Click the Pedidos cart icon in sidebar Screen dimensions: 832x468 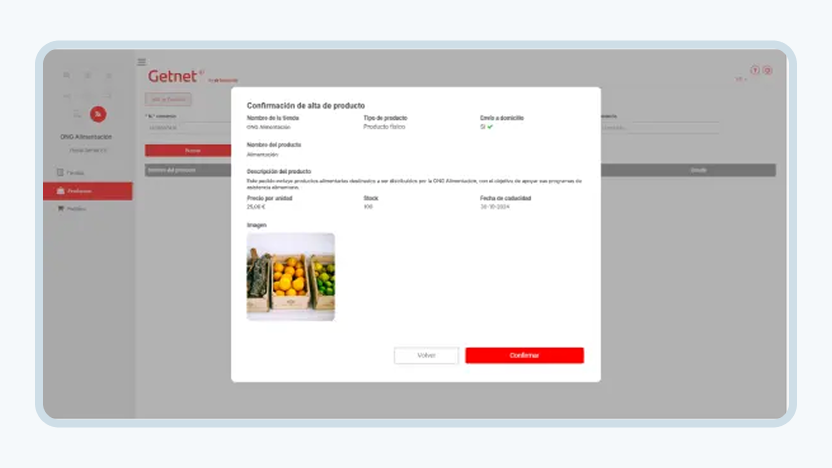pos(60,209)
